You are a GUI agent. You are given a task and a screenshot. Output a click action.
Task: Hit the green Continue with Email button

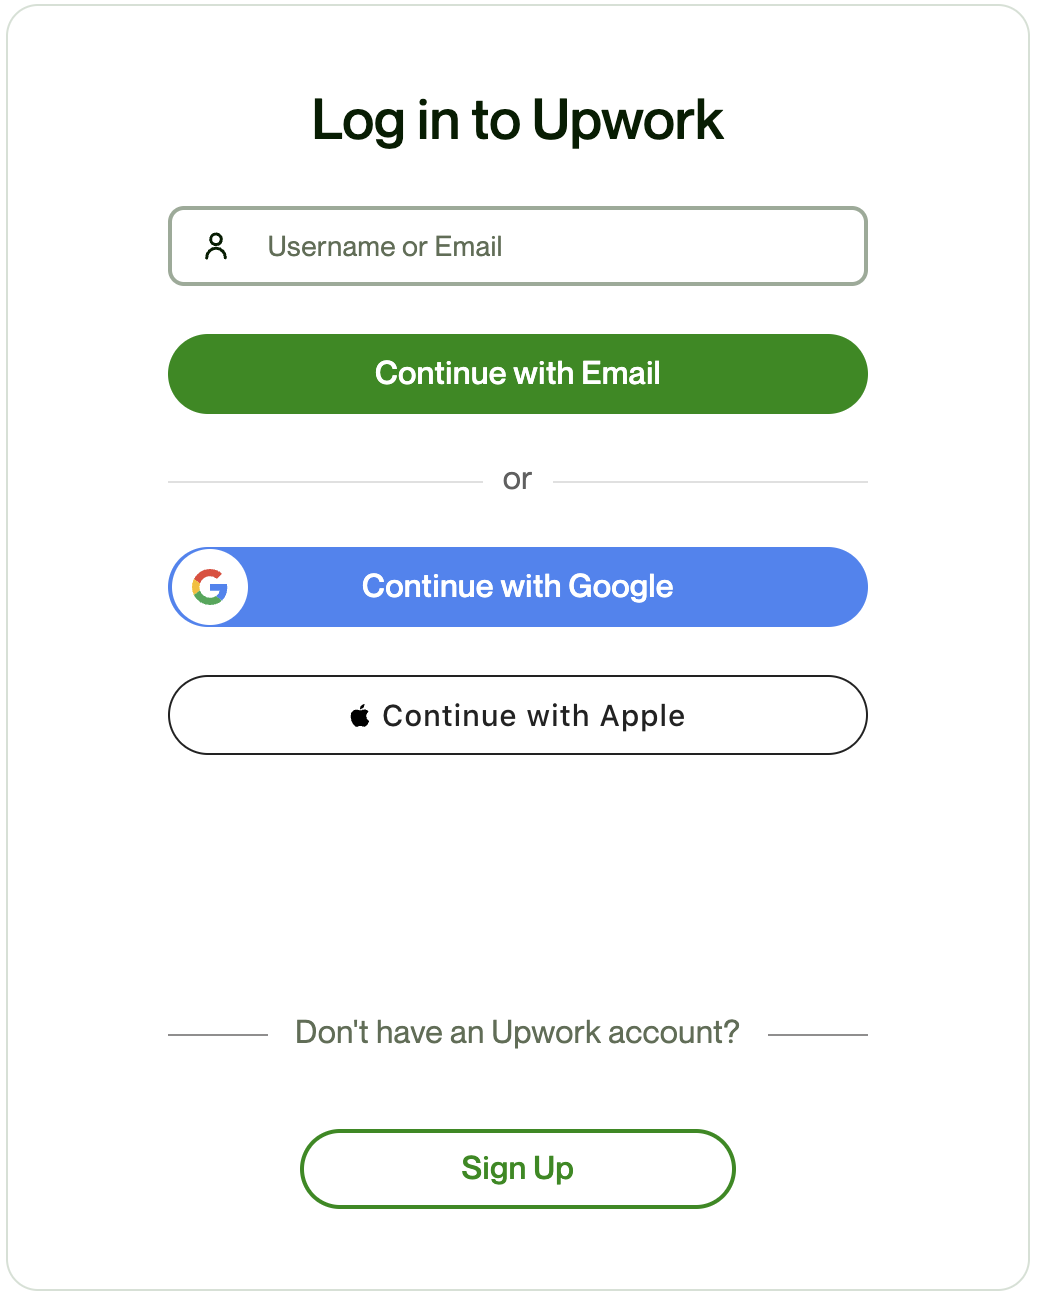click(x=518, y=374)
